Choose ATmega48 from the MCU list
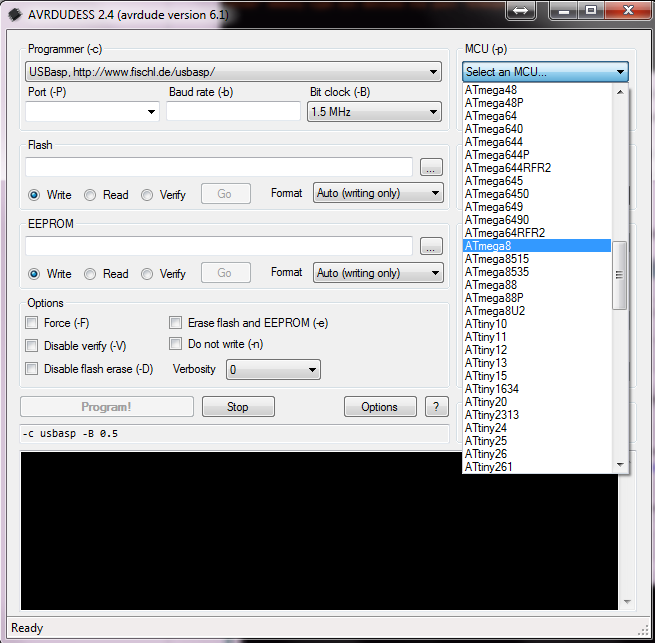This screenshot has height=643, width=655. pos(537,90)
